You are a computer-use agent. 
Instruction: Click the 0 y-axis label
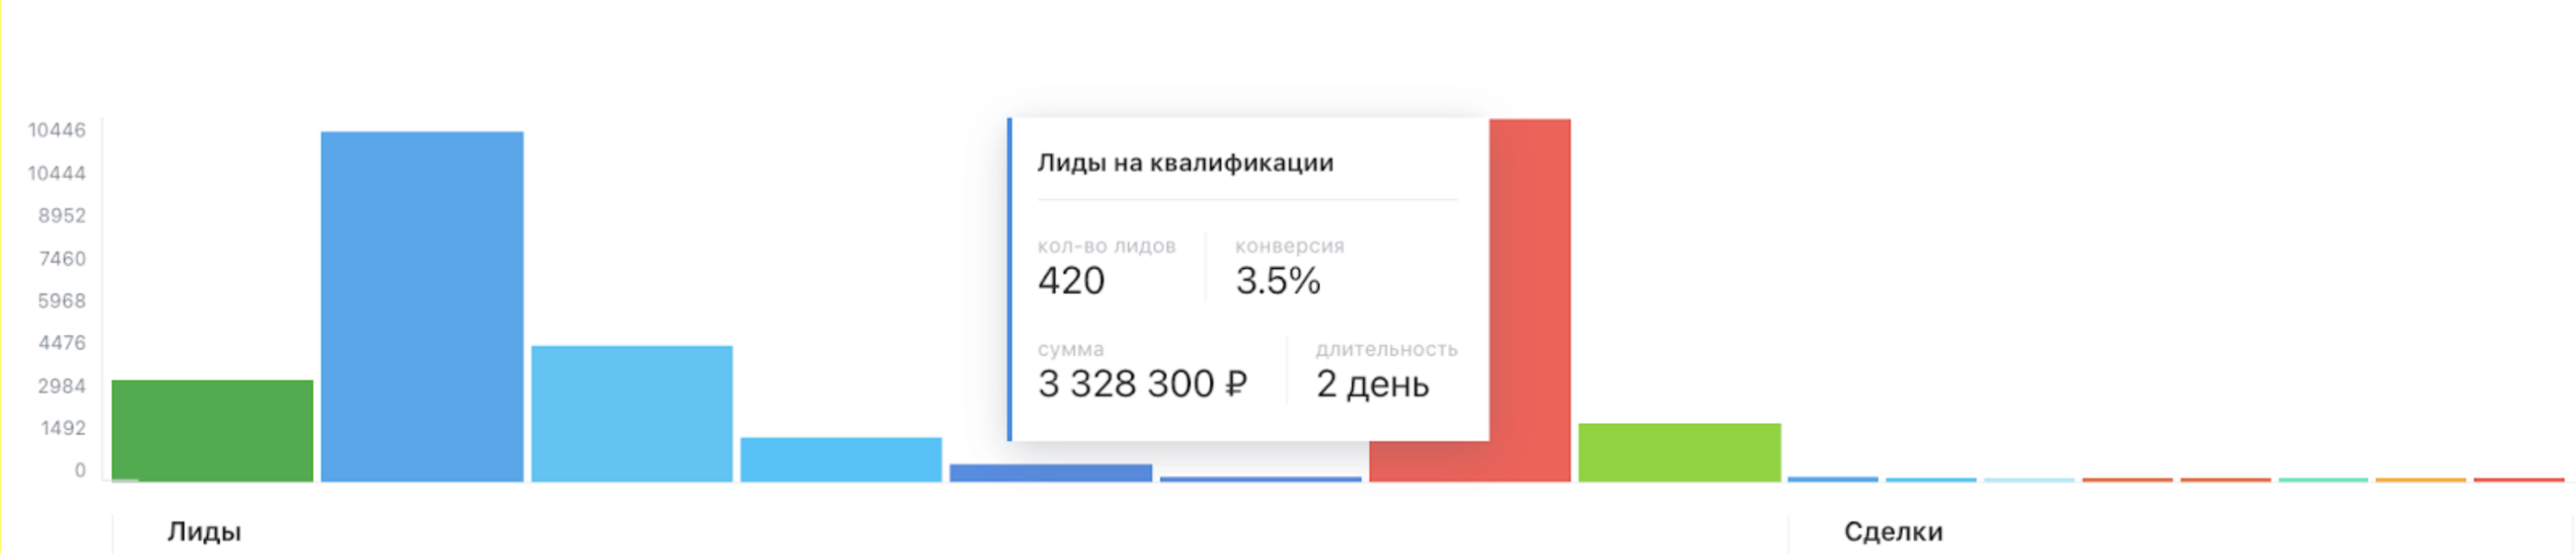pos(80,471)
